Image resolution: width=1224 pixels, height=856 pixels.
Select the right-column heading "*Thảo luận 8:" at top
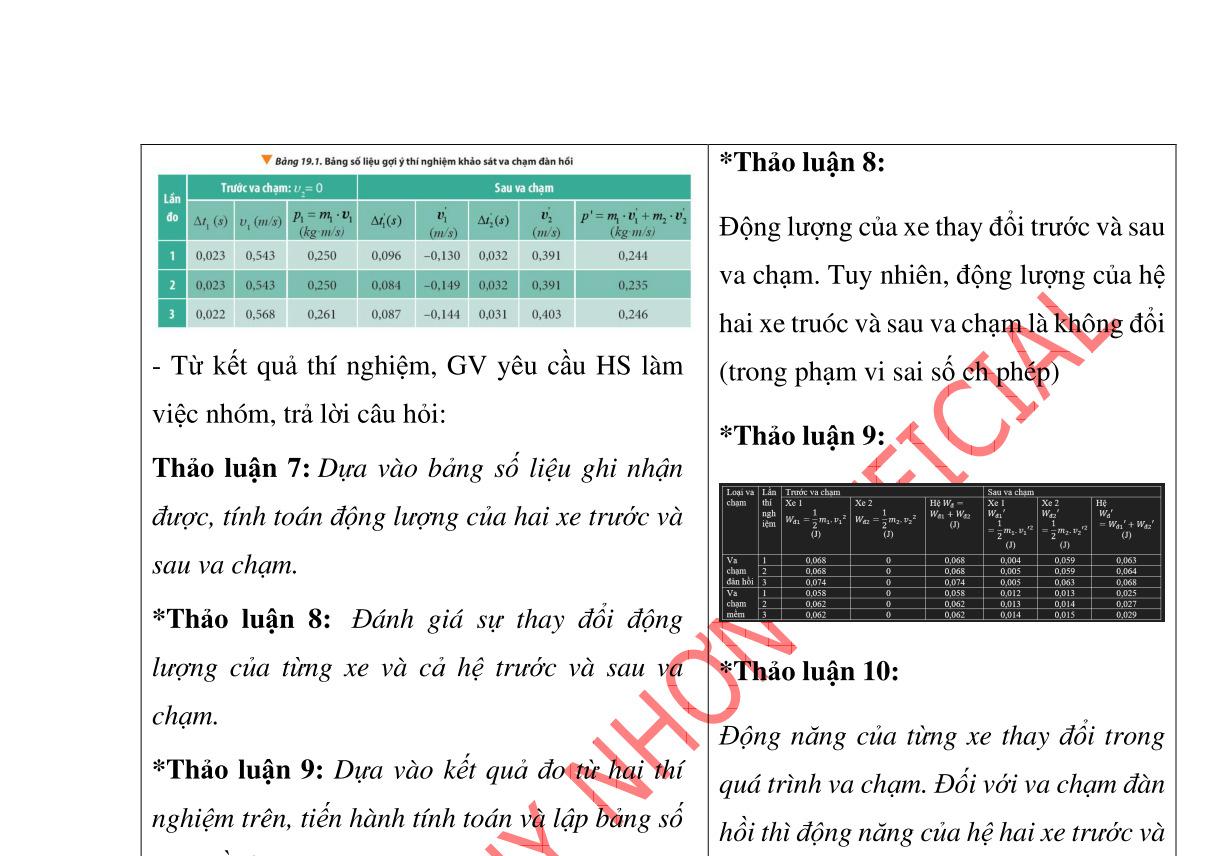(802, 163)
